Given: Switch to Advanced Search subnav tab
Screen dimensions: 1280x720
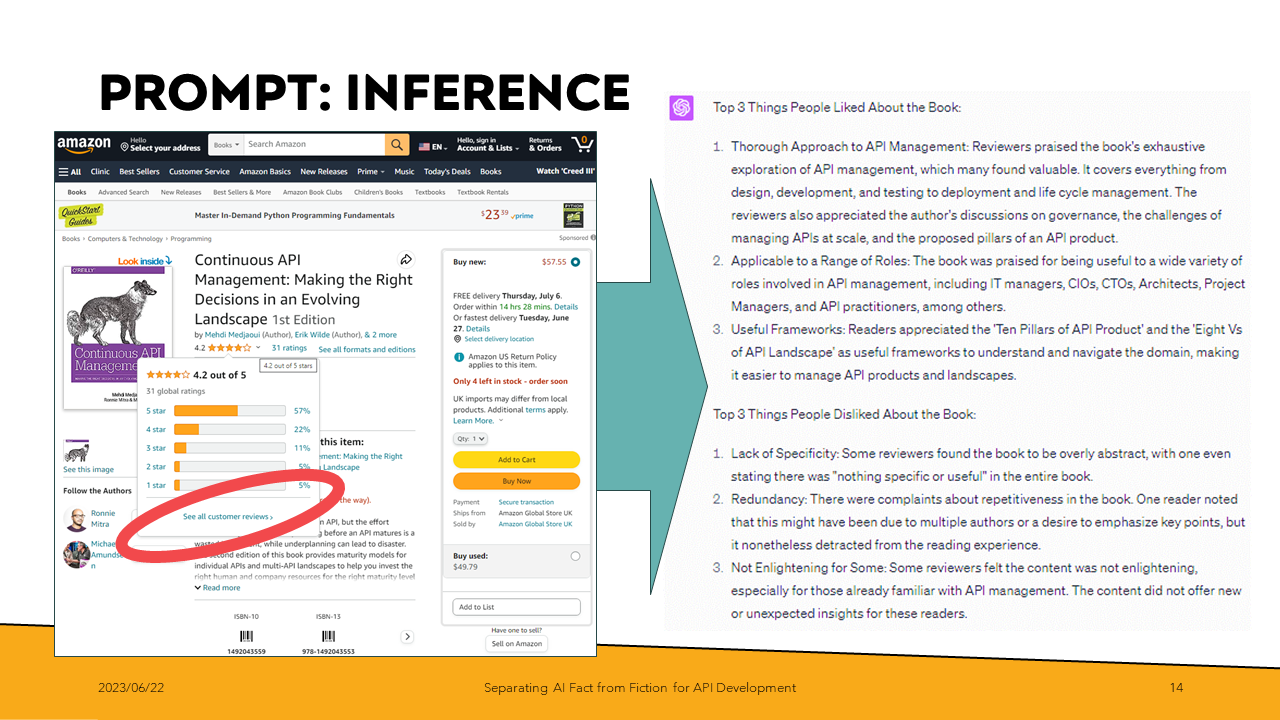Looking at the screenshot, I should (123, 192).
